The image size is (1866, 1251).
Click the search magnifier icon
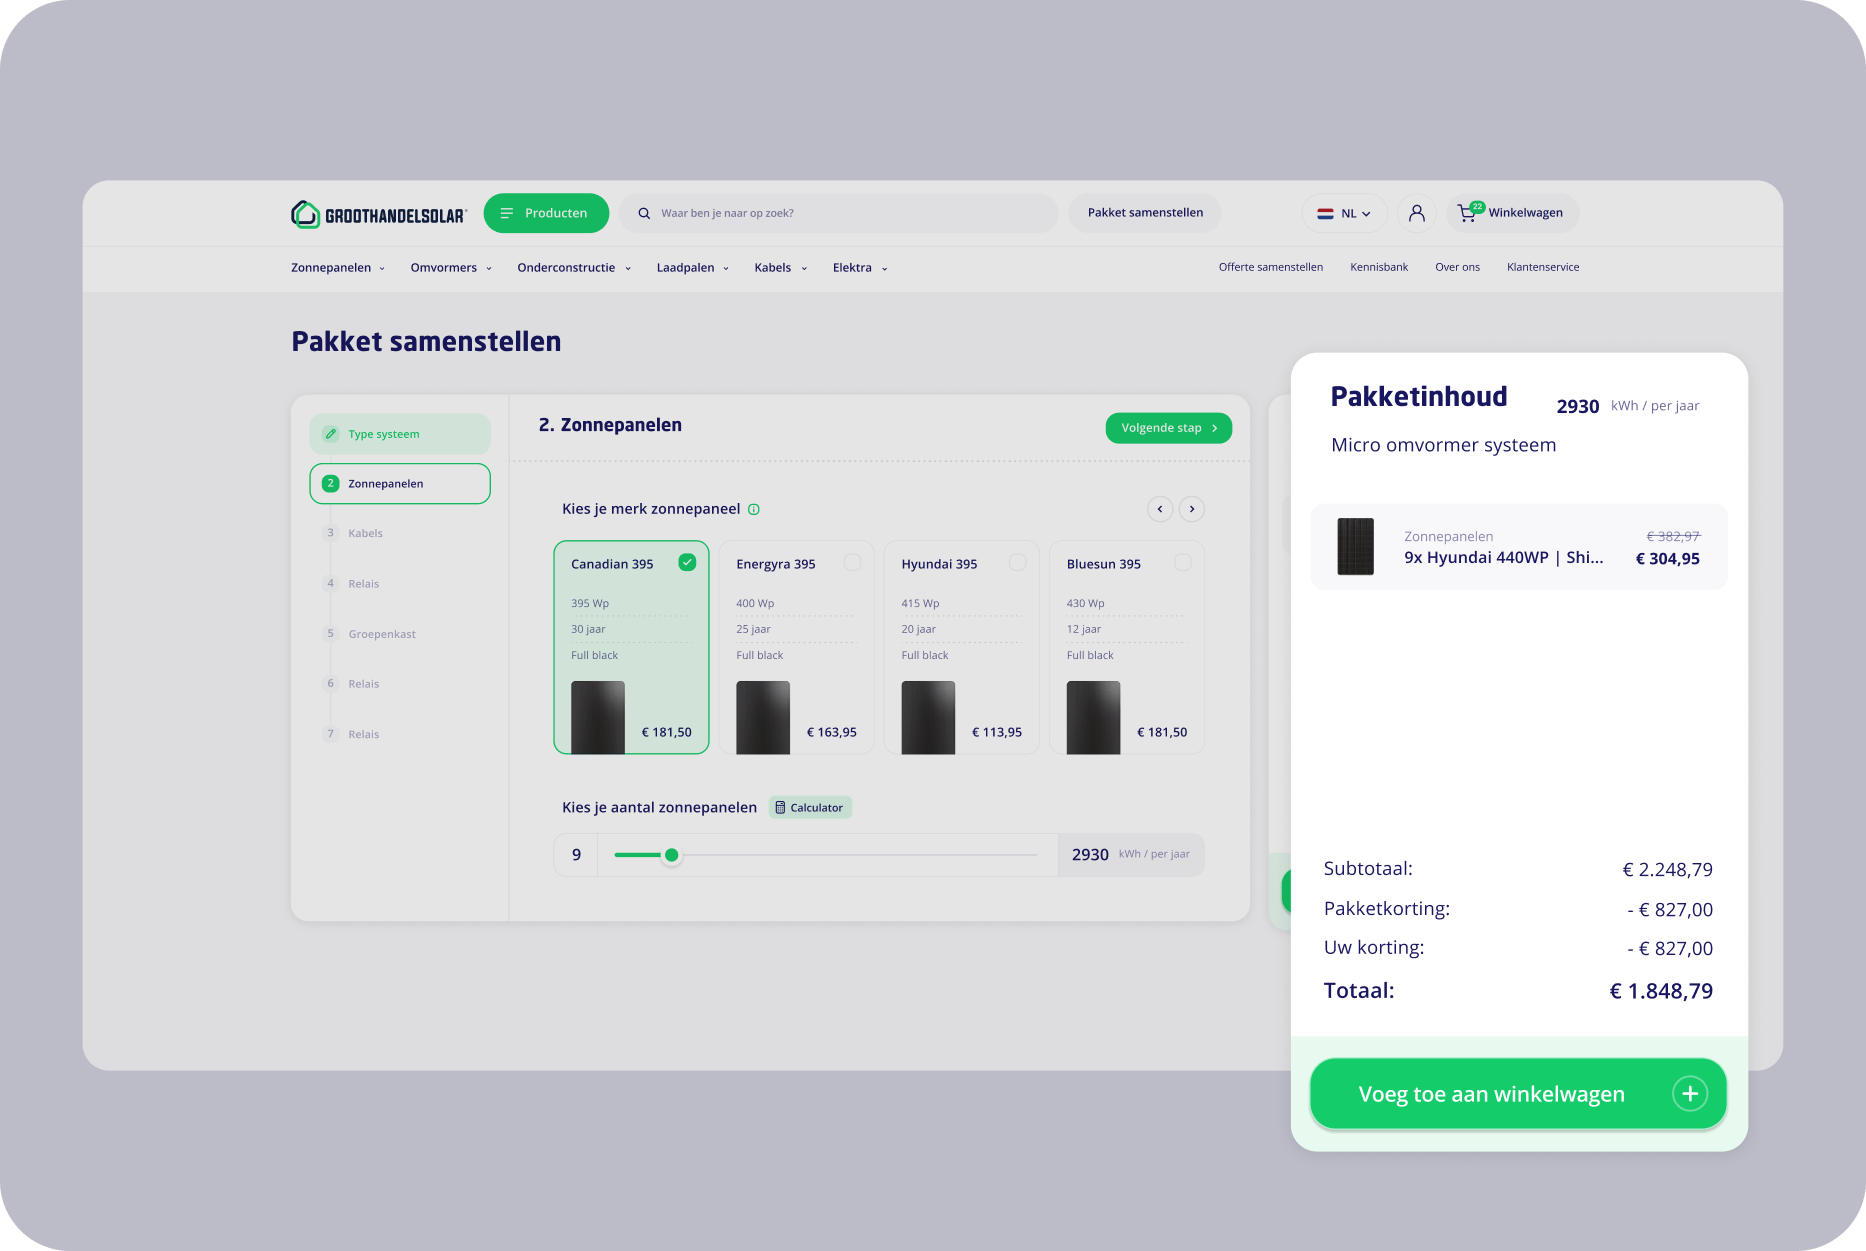(644, 213)
